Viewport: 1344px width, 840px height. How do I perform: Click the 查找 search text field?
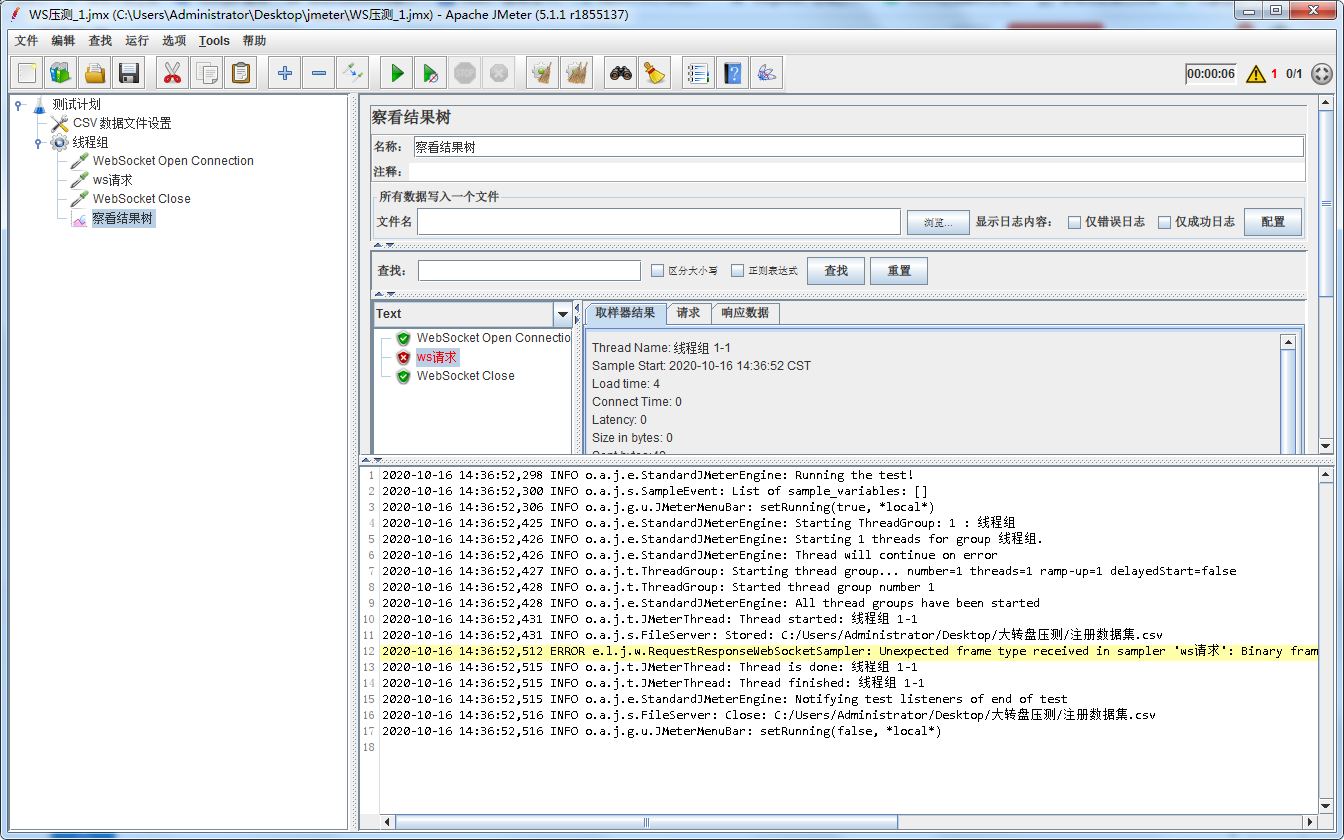click(529, 271)
